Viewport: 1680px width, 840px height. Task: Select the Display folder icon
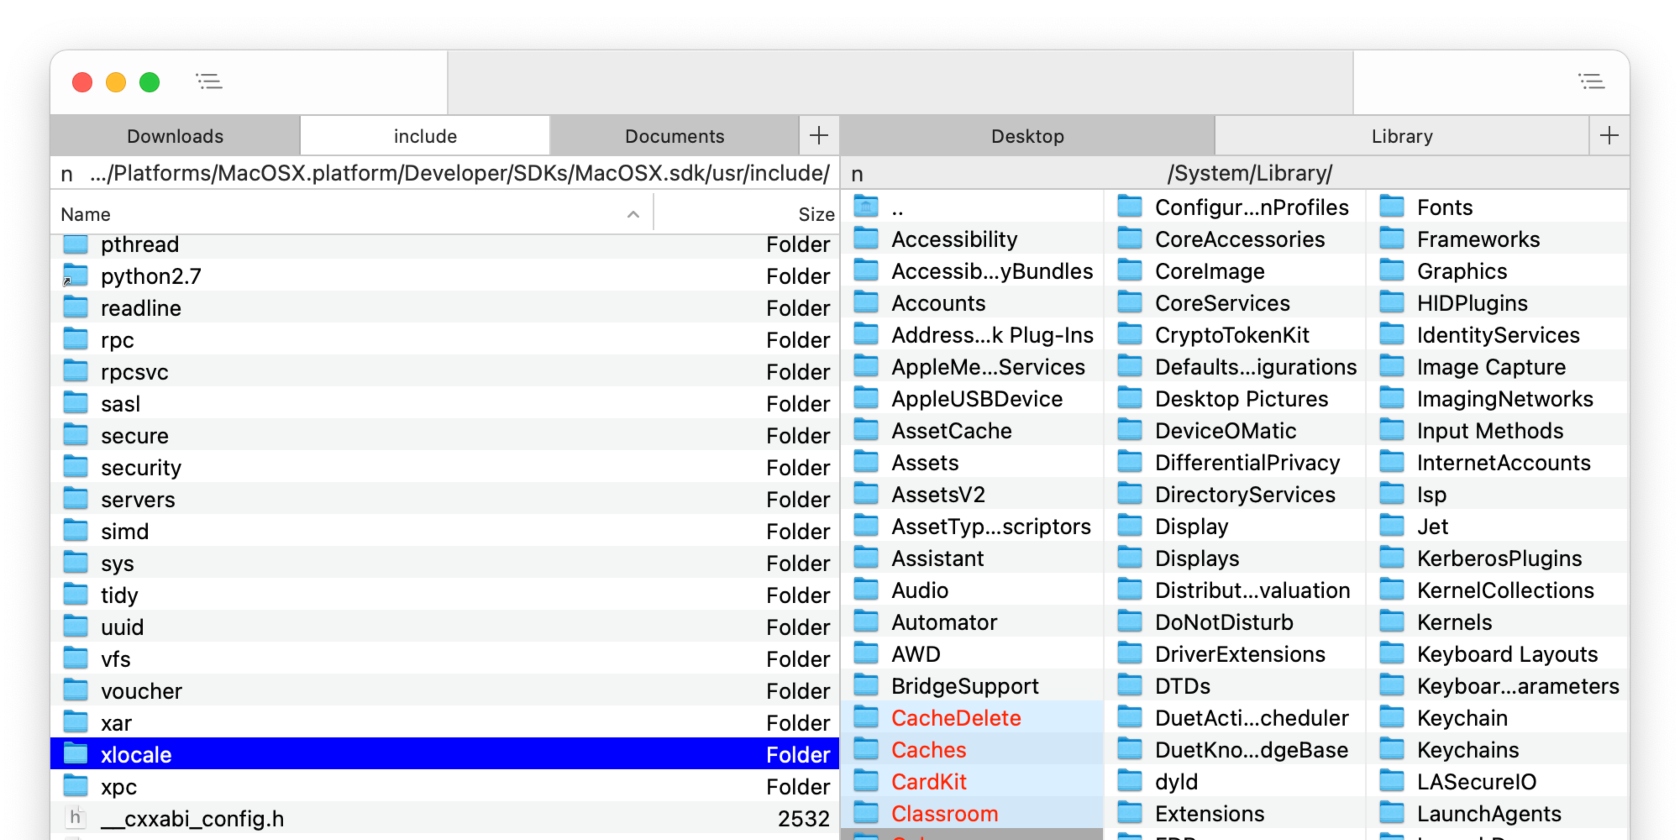[x=1130, y=526]
